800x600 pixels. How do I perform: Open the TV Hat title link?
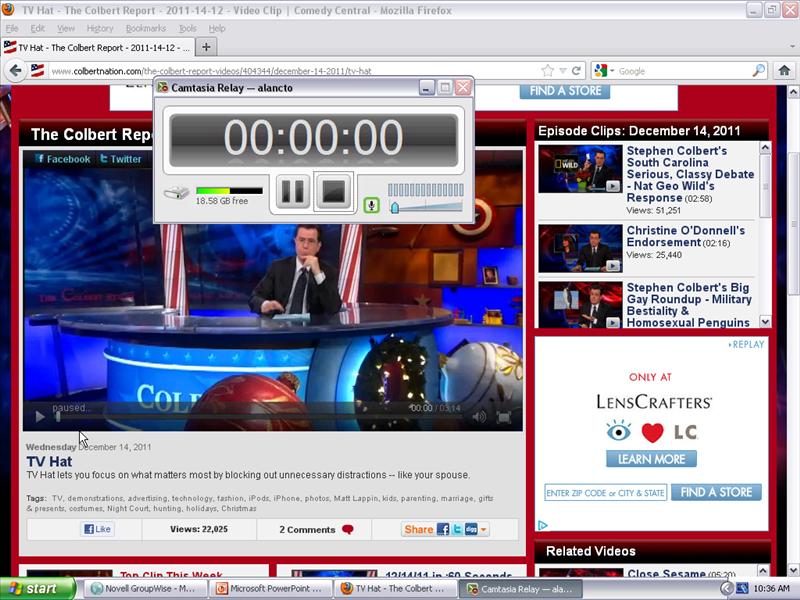49,461
